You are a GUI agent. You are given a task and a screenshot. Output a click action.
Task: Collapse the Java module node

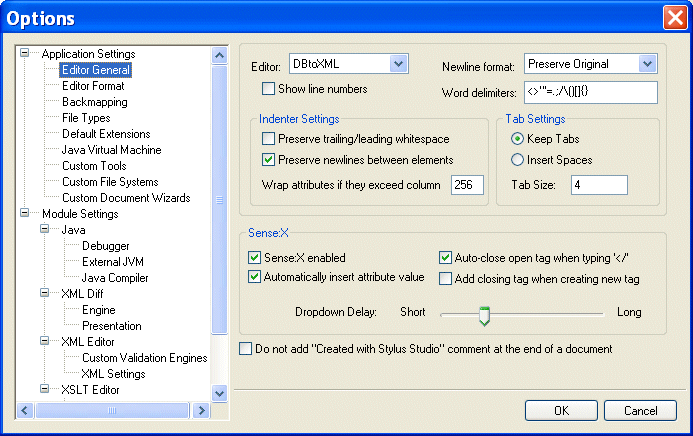45,230
